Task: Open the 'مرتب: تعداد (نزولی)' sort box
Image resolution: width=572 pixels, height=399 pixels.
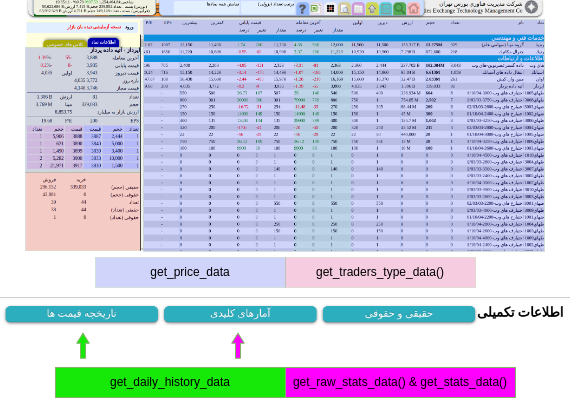Action: [268, 8]
